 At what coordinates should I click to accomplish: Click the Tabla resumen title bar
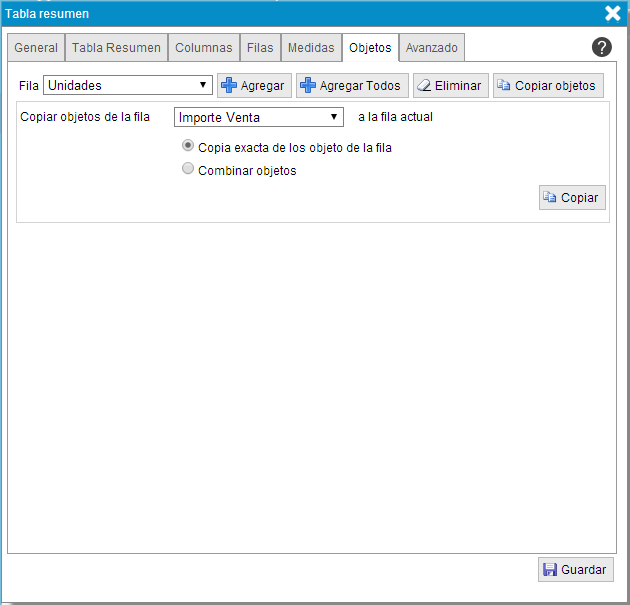300,13
